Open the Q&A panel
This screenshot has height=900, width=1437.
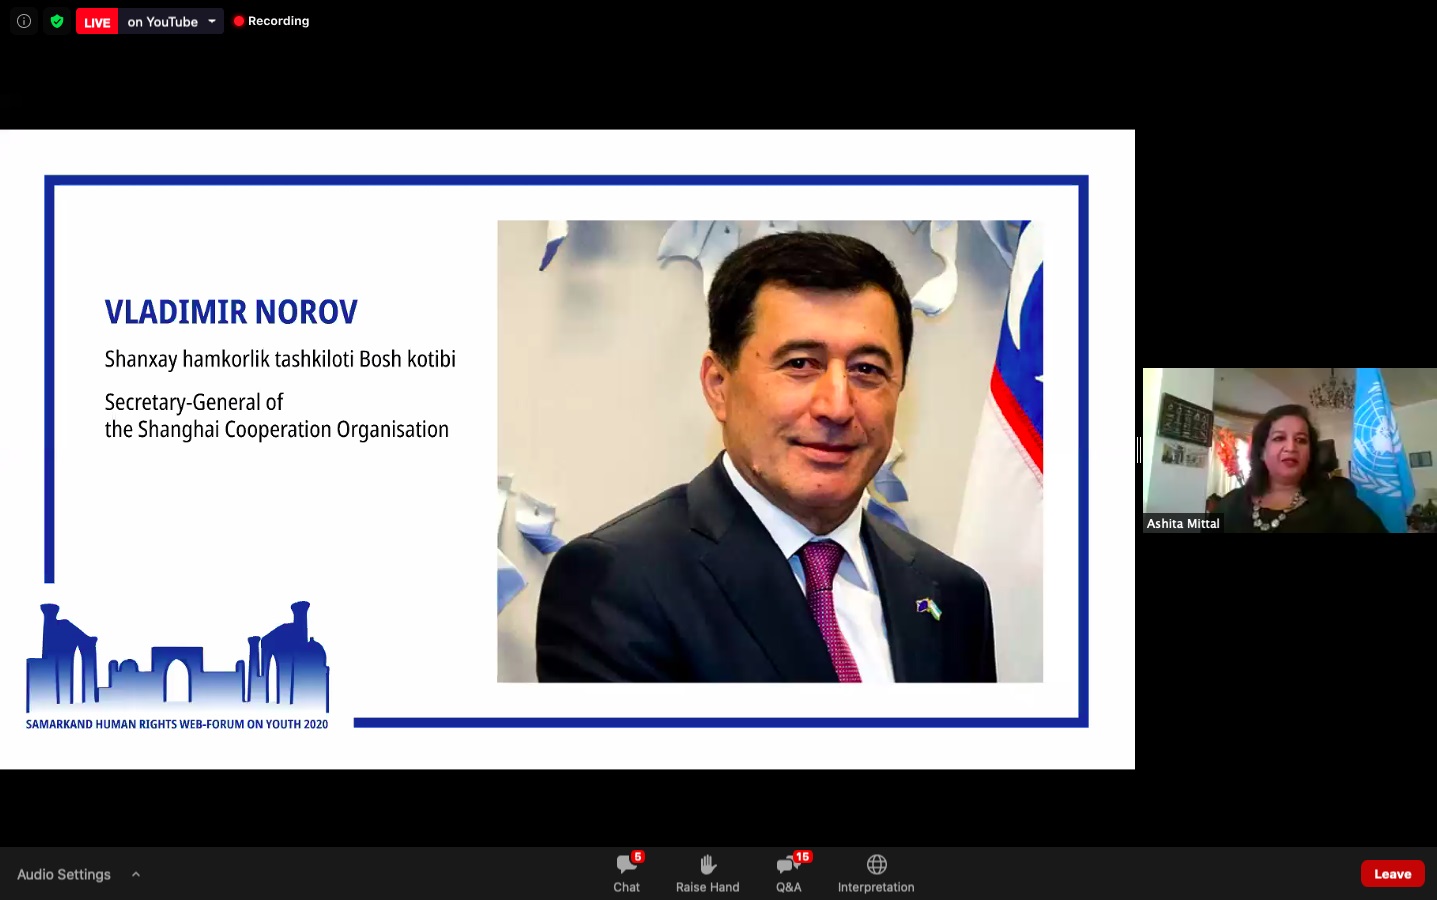pyautogui.click(x=789, y=872)
